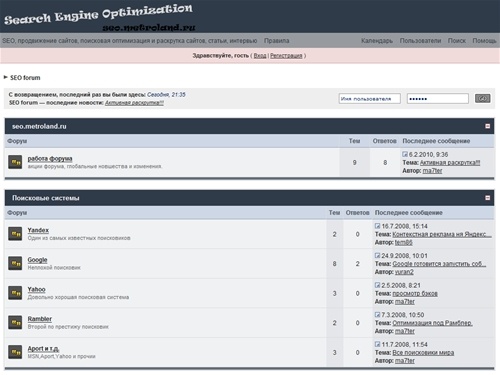
Task: Collapse the Поисковые системы category
Action: pyautogui.click(x=488, y=198)
